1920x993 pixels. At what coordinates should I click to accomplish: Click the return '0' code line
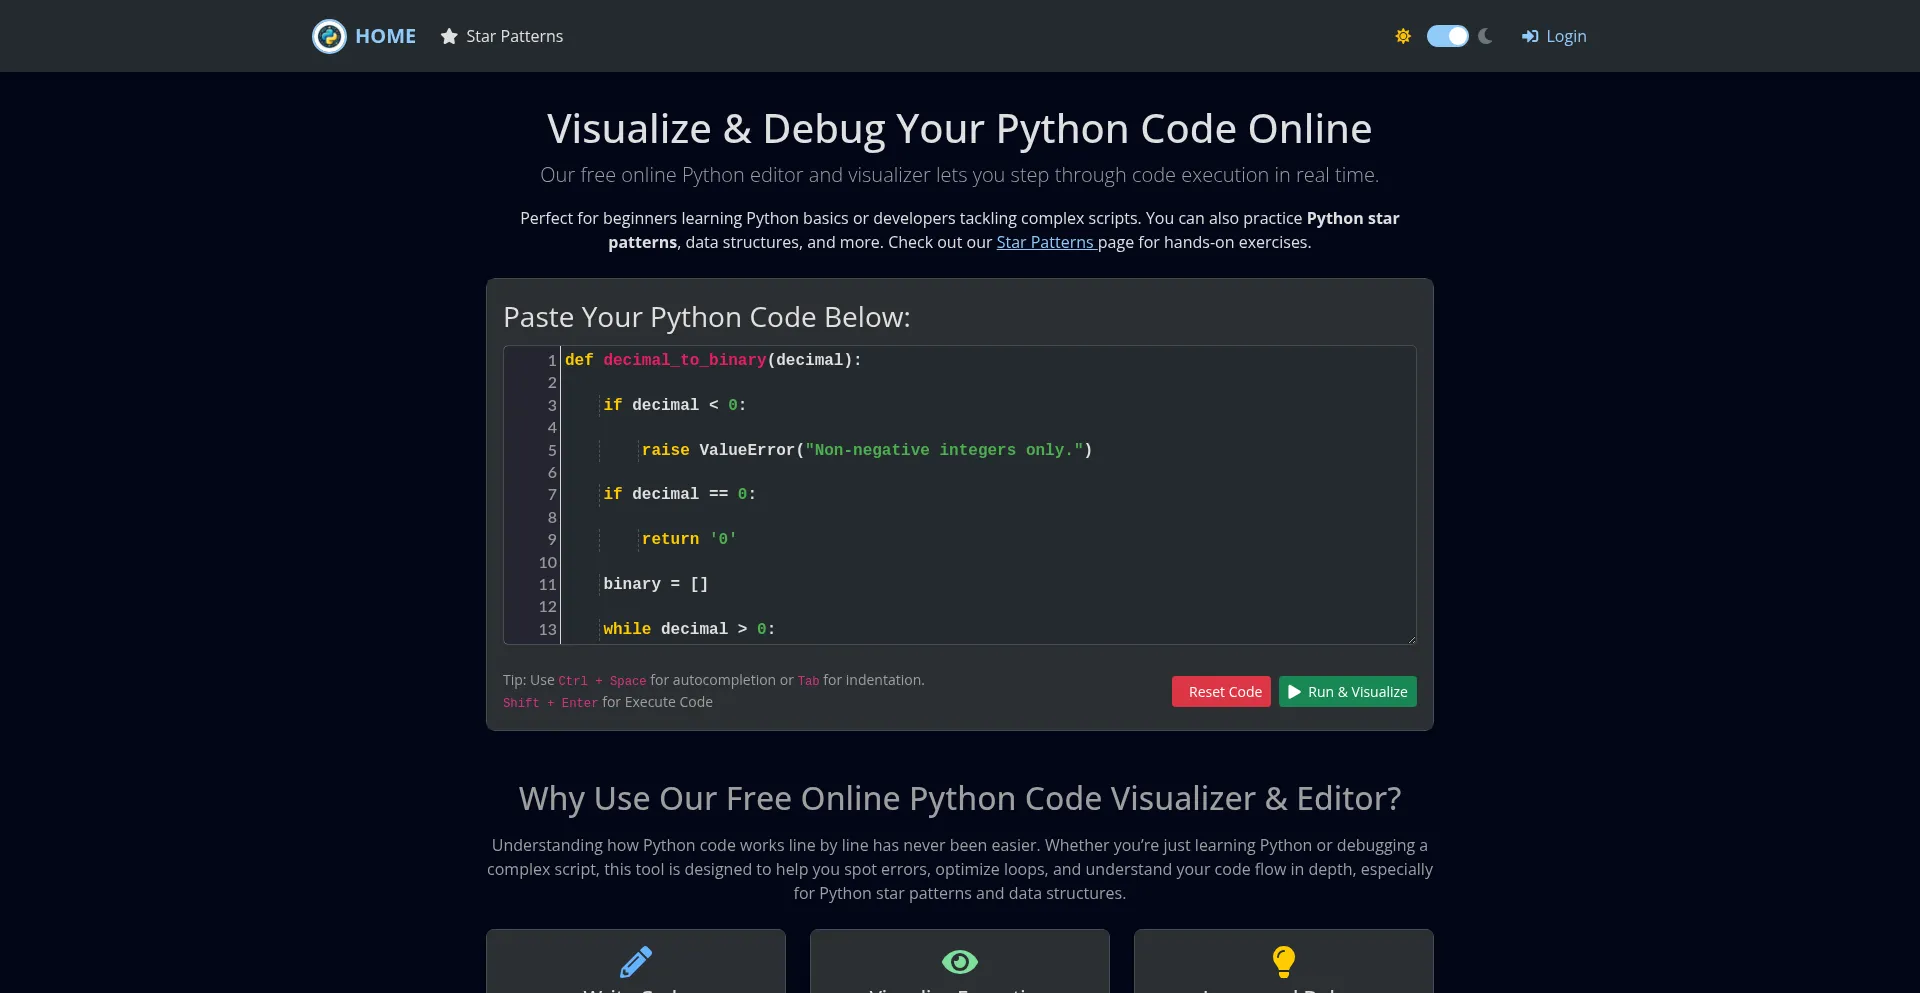[x=689, y=539]
